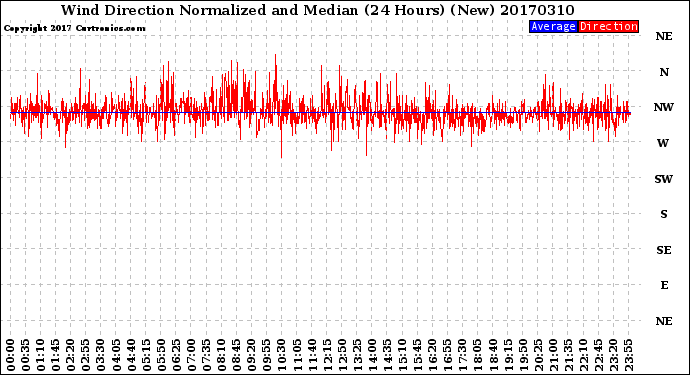Image resolution: width=690 pixels, height=375 pixels.
Task: Click the 17:30 time axis label
Action: tap(463, 355)
